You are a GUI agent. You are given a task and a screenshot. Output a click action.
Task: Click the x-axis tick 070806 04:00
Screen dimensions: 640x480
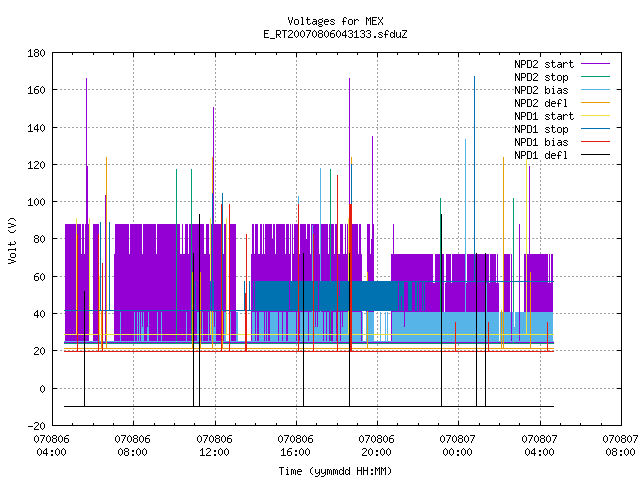(x=51, y=446)
